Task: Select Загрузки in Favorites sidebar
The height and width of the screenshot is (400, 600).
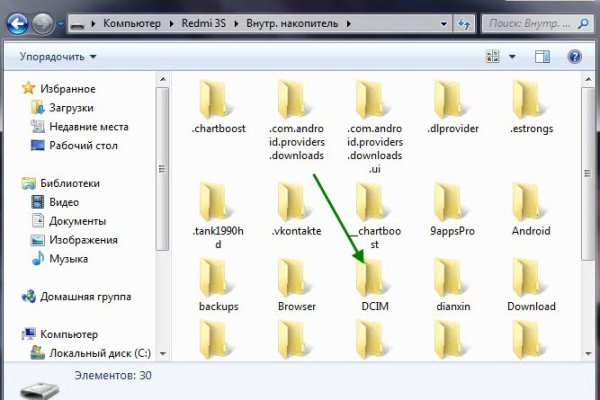Action: (x=71, y=108)
